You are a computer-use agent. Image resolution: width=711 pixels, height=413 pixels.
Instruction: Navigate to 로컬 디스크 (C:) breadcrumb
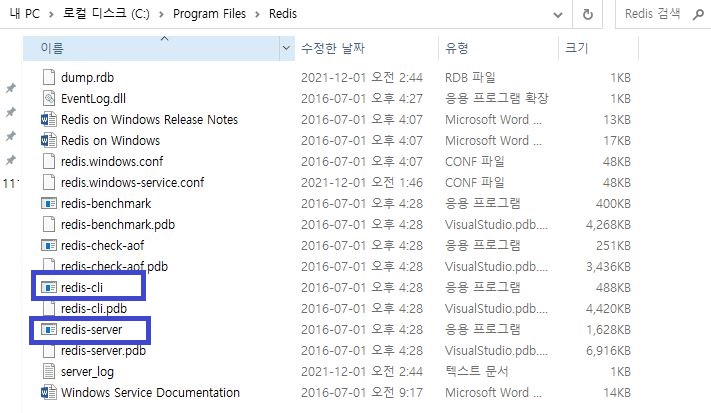pos(106,14)
